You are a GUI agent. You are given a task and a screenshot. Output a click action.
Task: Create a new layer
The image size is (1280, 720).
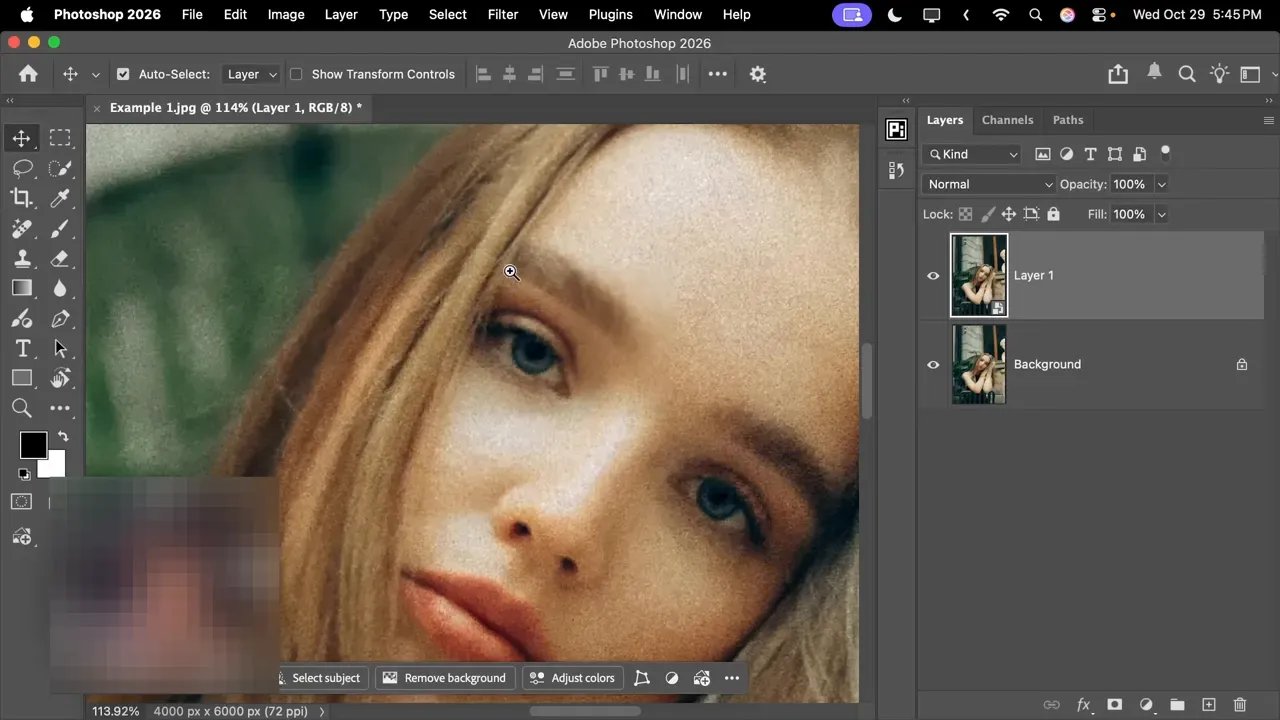pyautogui.click(x=1208, y=704)
